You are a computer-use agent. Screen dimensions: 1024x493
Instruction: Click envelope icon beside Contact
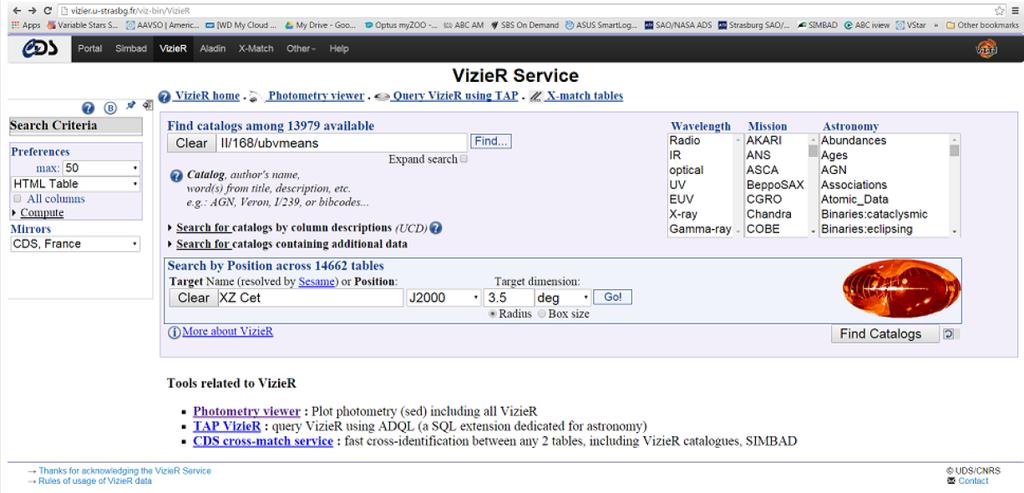click(x=951, y=481)
